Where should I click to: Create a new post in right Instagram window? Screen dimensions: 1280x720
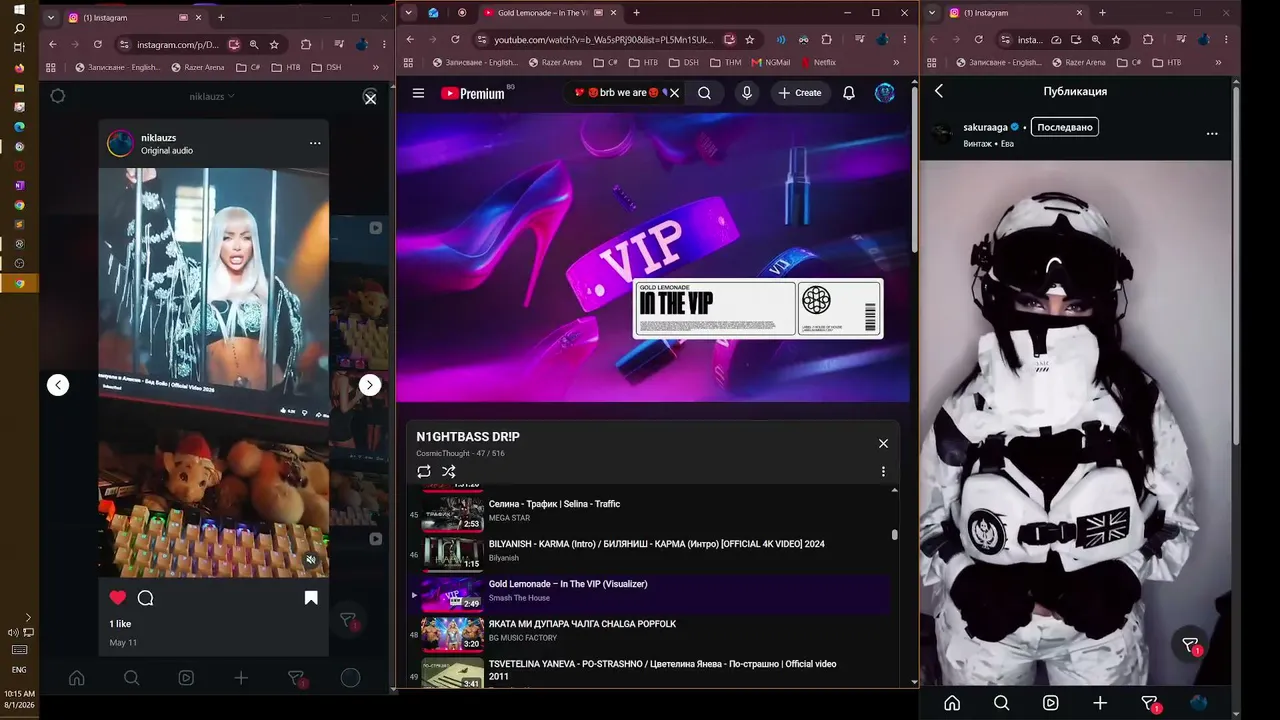[x=1100, y=703]
